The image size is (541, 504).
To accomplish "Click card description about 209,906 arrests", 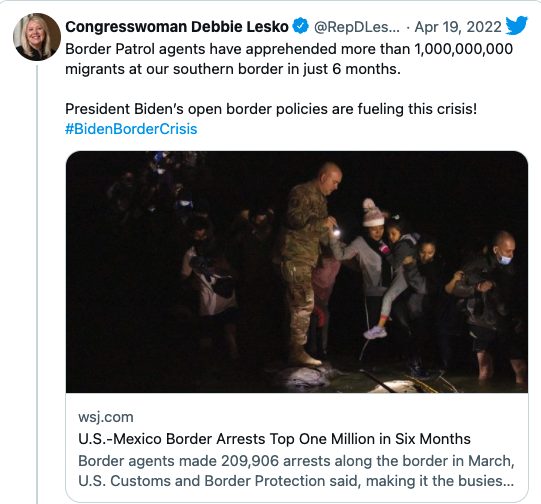I will pos(296,471).
